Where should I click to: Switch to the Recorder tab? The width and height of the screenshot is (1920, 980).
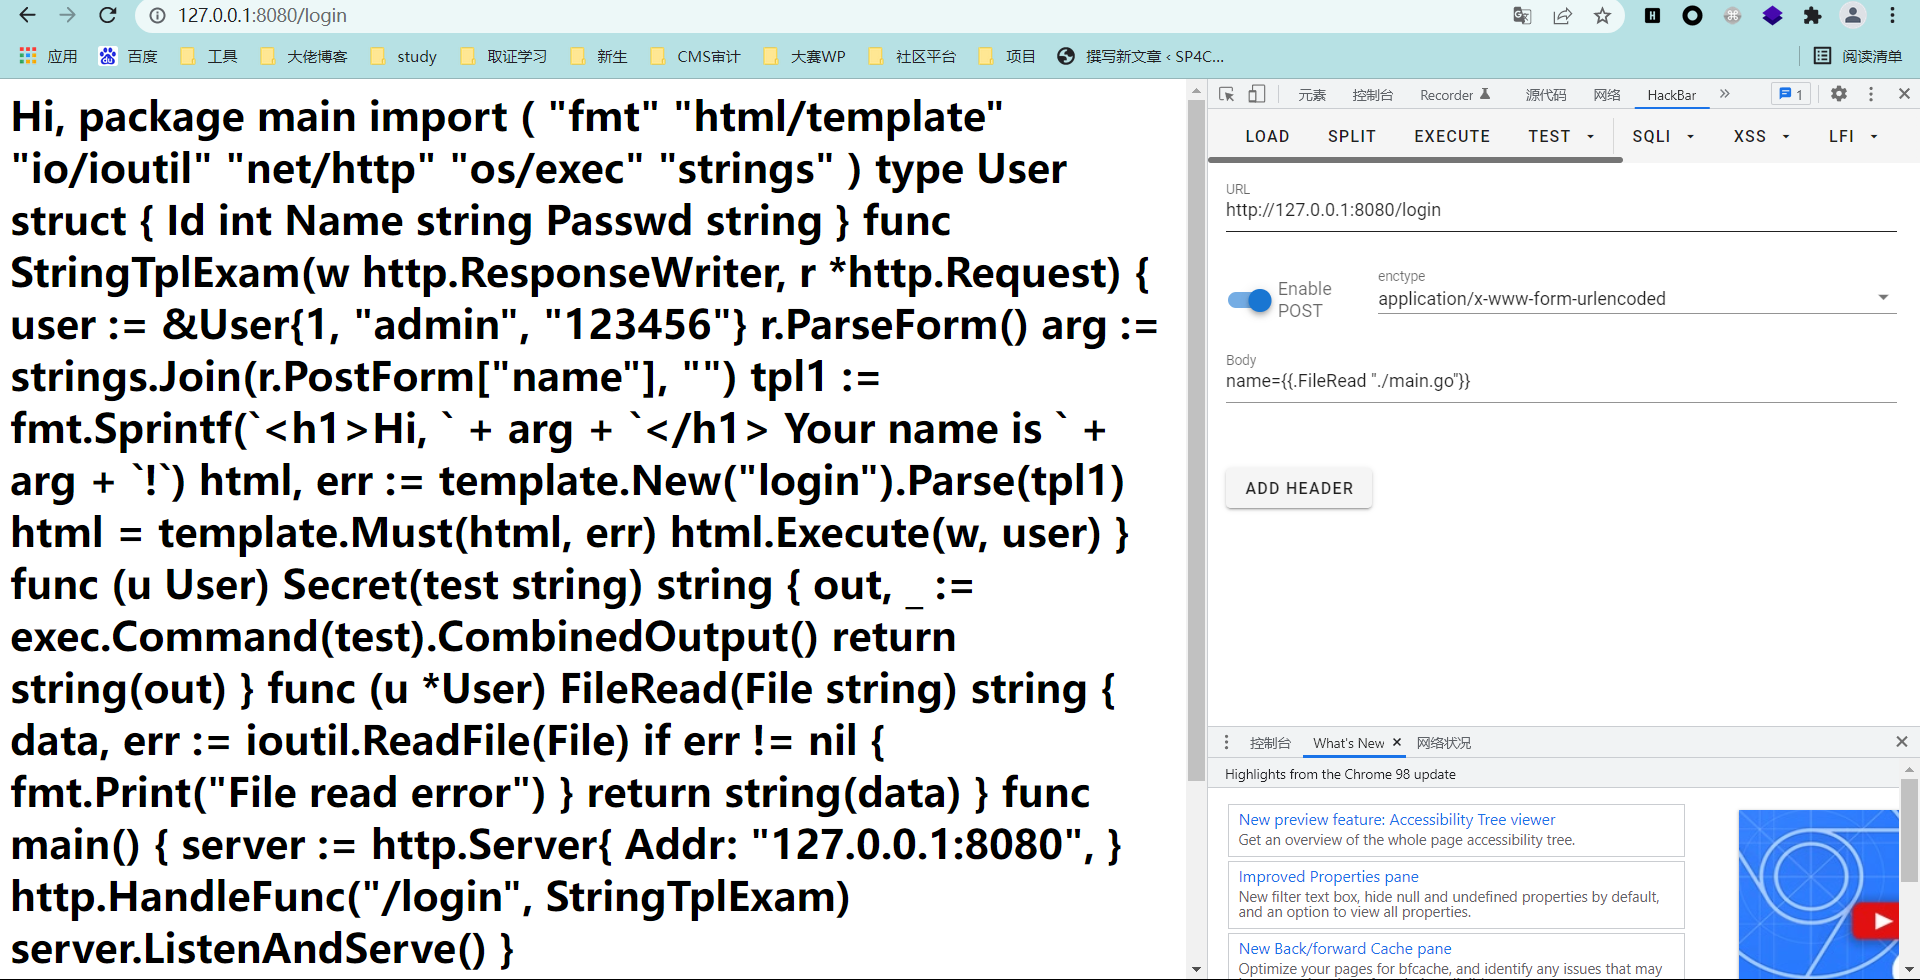pyautogui.click(x=1455, y=95)
